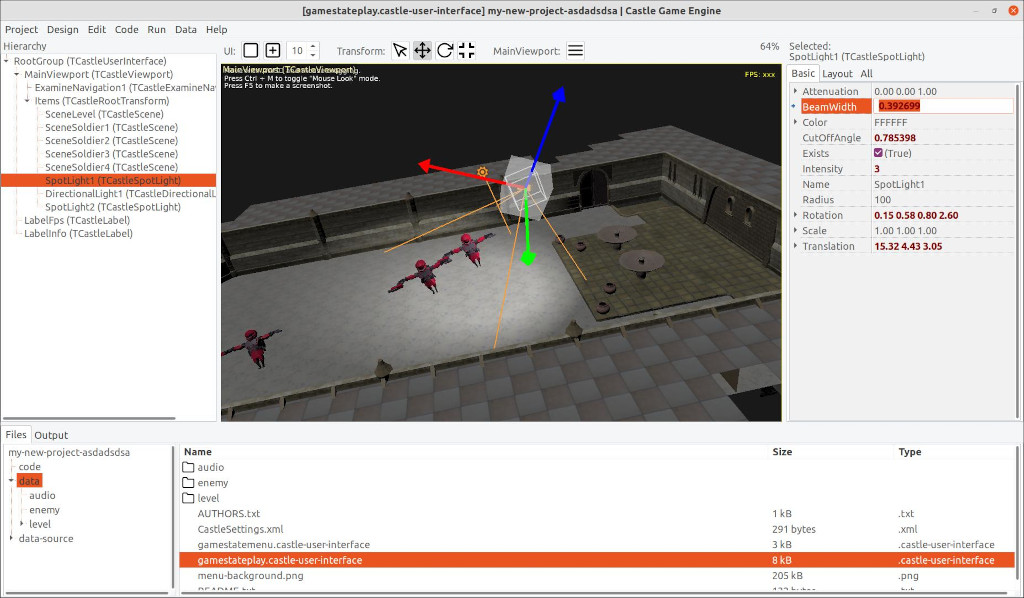Open the Design menu
Screen dimensions: 1024x598
click(62, 29)
